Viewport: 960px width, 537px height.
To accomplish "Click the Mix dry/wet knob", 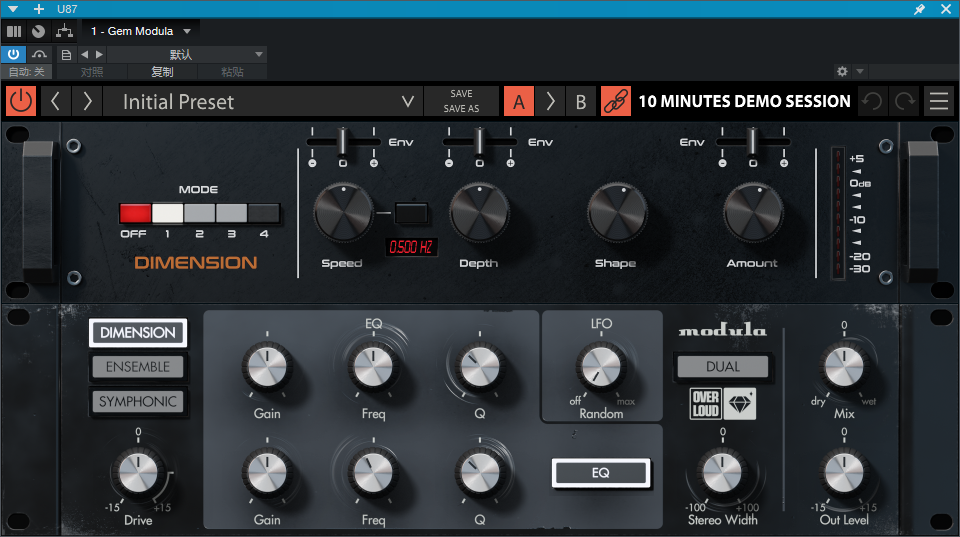I will tap(844, 367).
